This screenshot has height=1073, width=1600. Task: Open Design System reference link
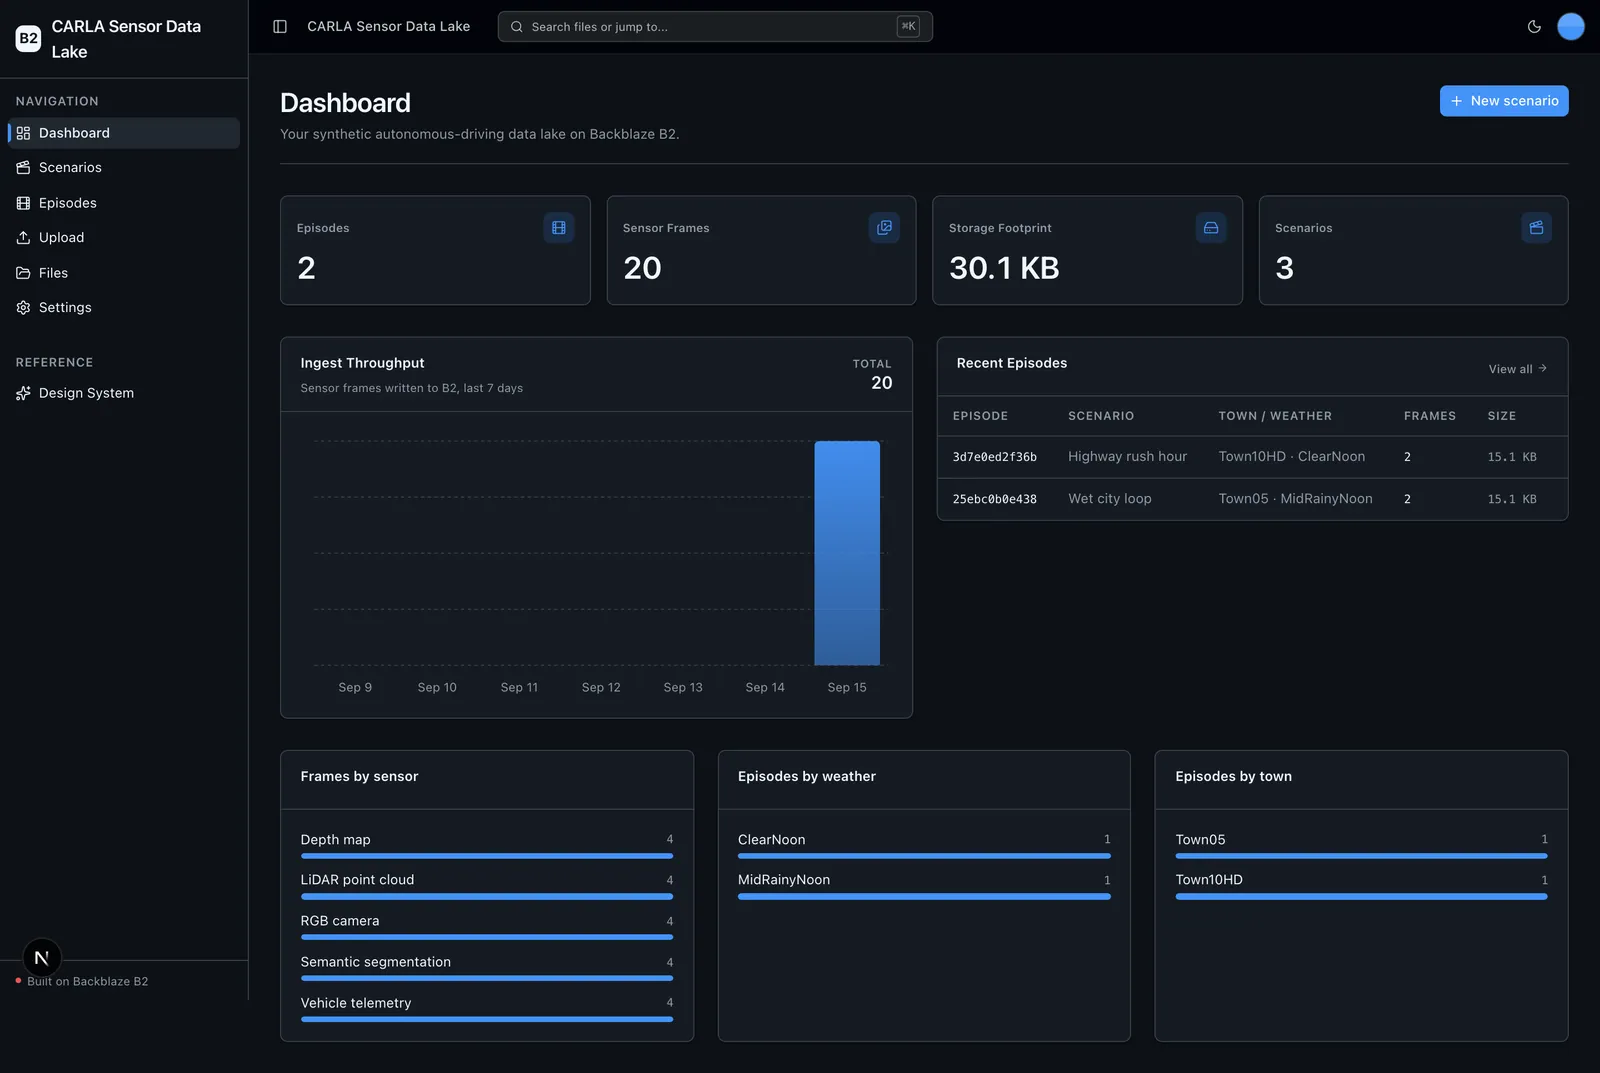pos(124,394)
